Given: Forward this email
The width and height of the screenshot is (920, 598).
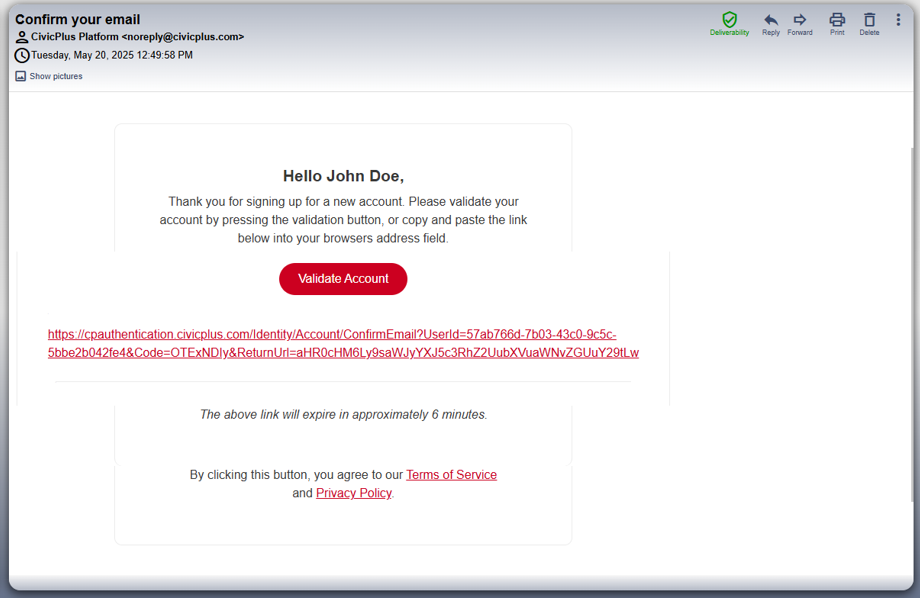Looking at the screenshot, I should 800,24.
